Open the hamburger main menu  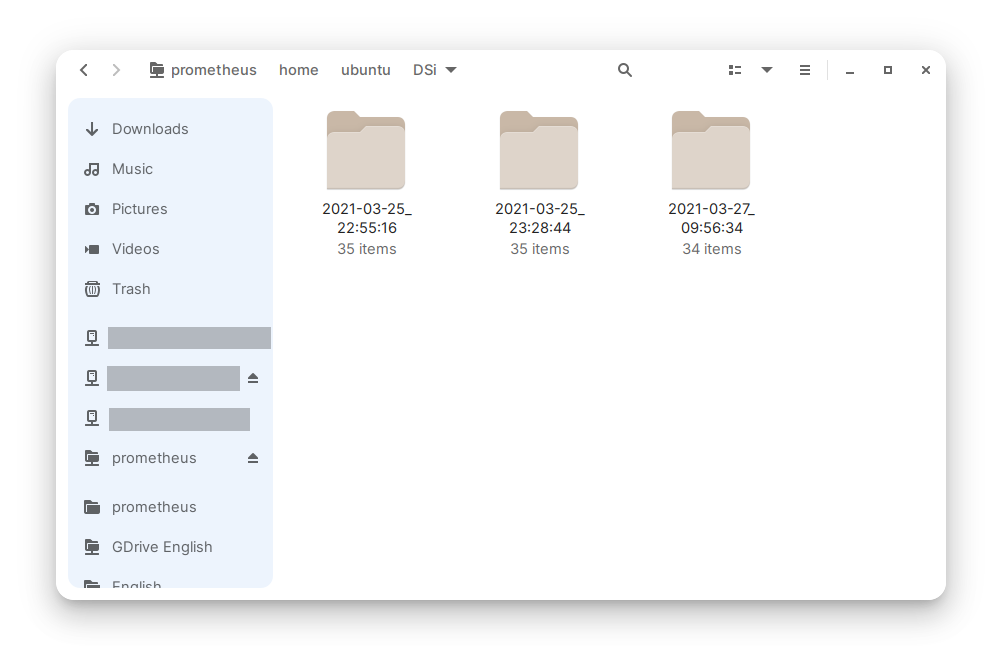click(x=805, y=70)
